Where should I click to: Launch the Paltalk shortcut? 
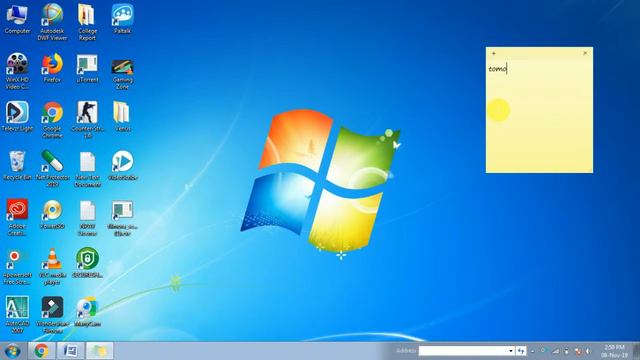122,19
